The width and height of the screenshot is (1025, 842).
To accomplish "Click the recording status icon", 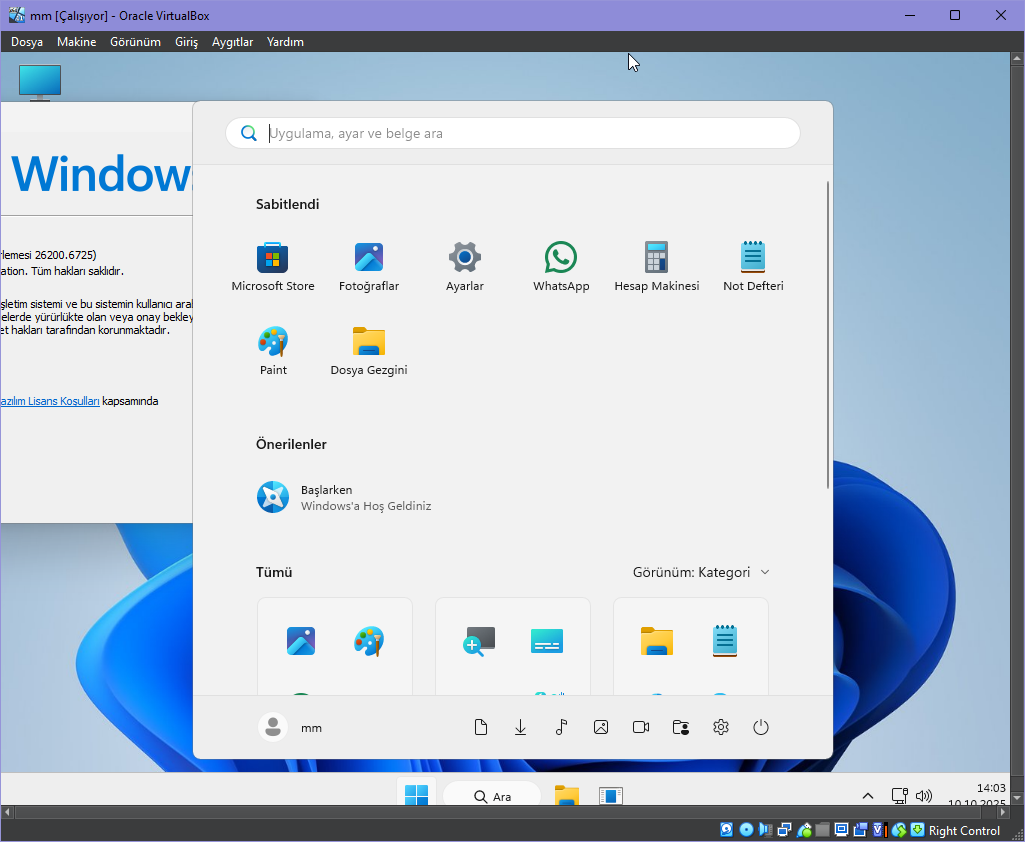I will pos(860,830).
